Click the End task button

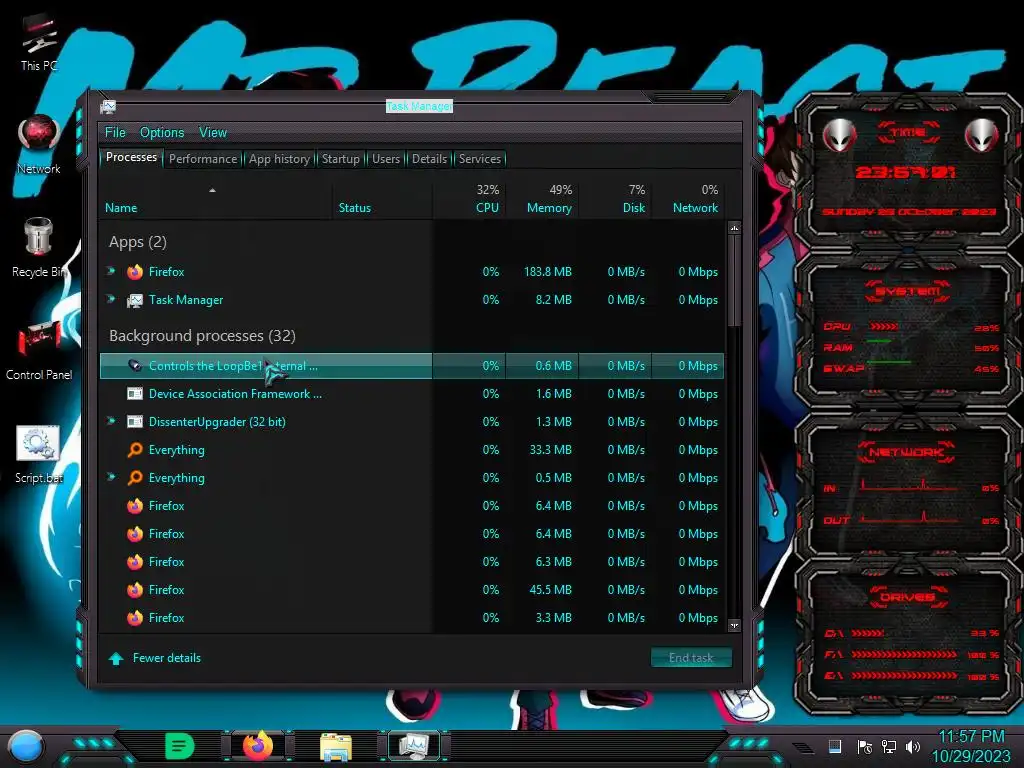pyautogui.click(x=691, y=658)
